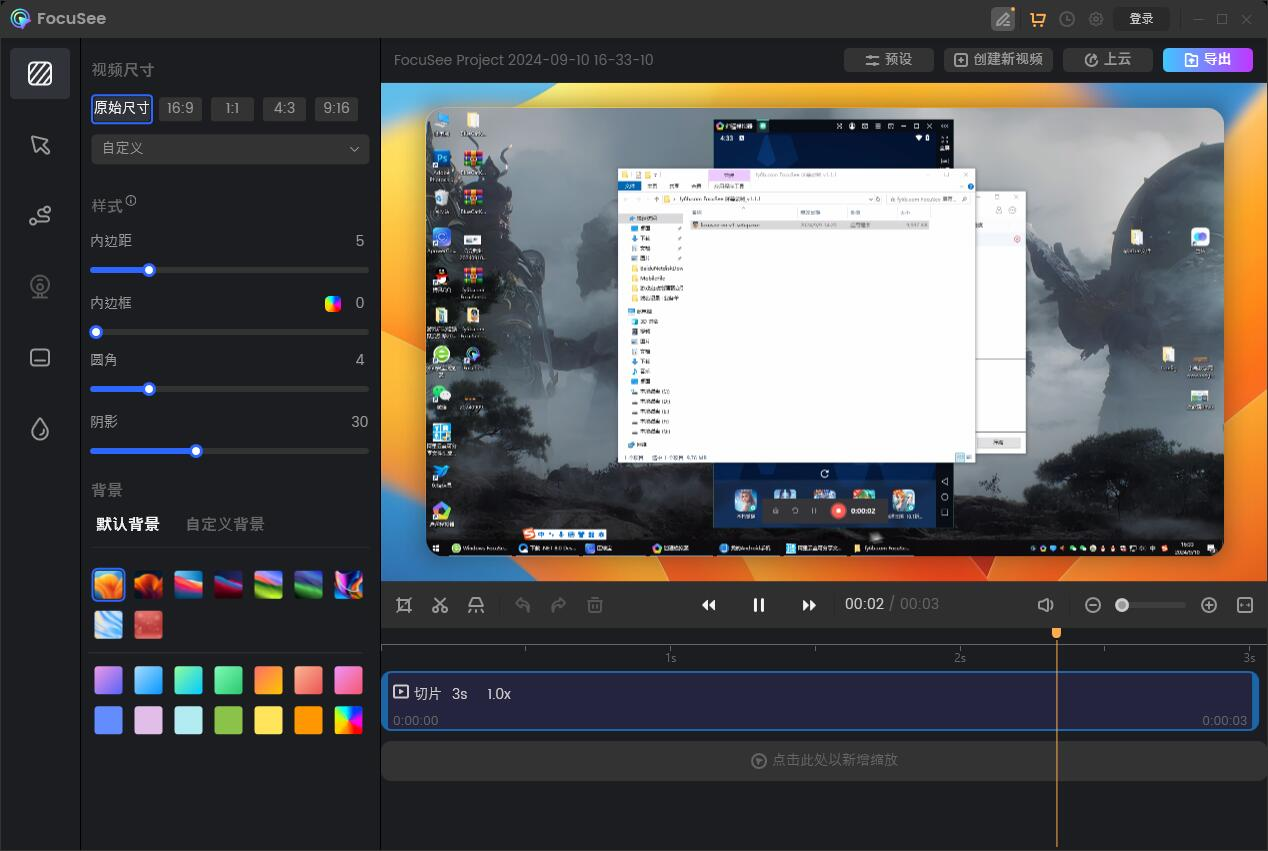Viewport: 1268px width, 851px height.
Task: Click the 导出 export button
Action: tap(1207, 60)
